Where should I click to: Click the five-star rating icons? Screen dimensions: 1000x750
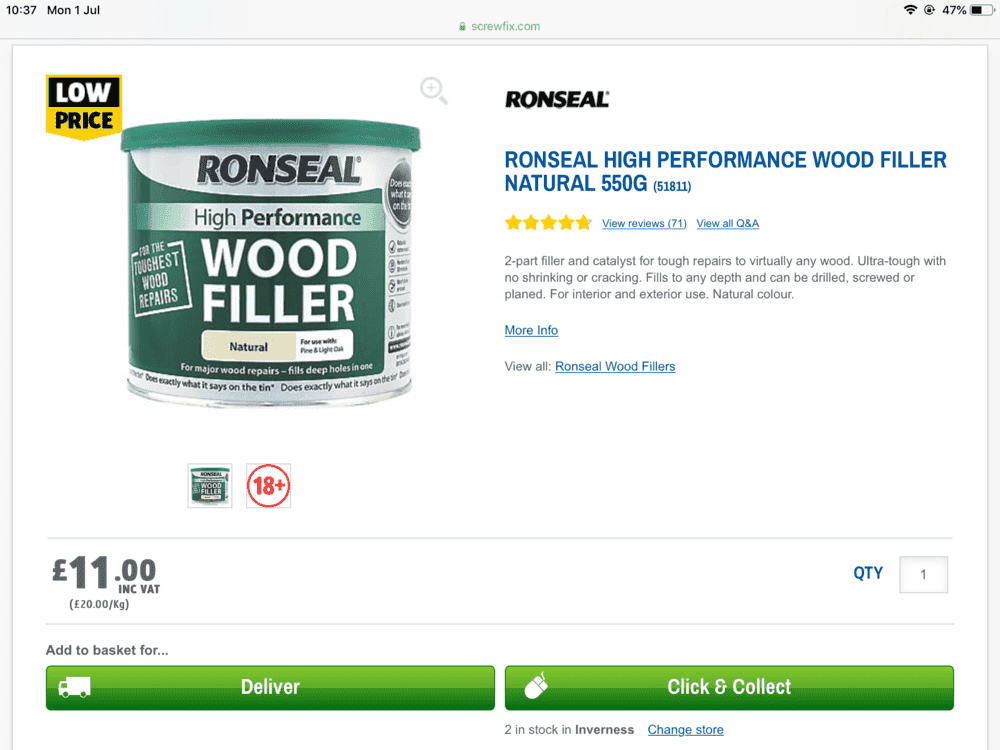(x=548, y=223)
